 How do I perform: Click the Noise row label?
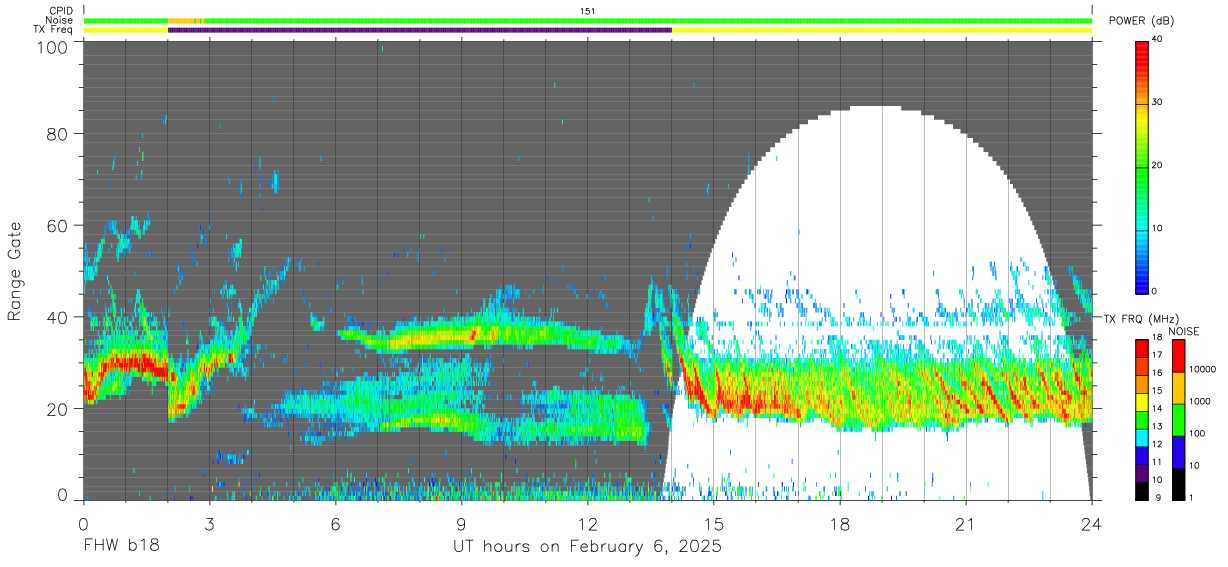pyautogui.click(x=58, y=20)
